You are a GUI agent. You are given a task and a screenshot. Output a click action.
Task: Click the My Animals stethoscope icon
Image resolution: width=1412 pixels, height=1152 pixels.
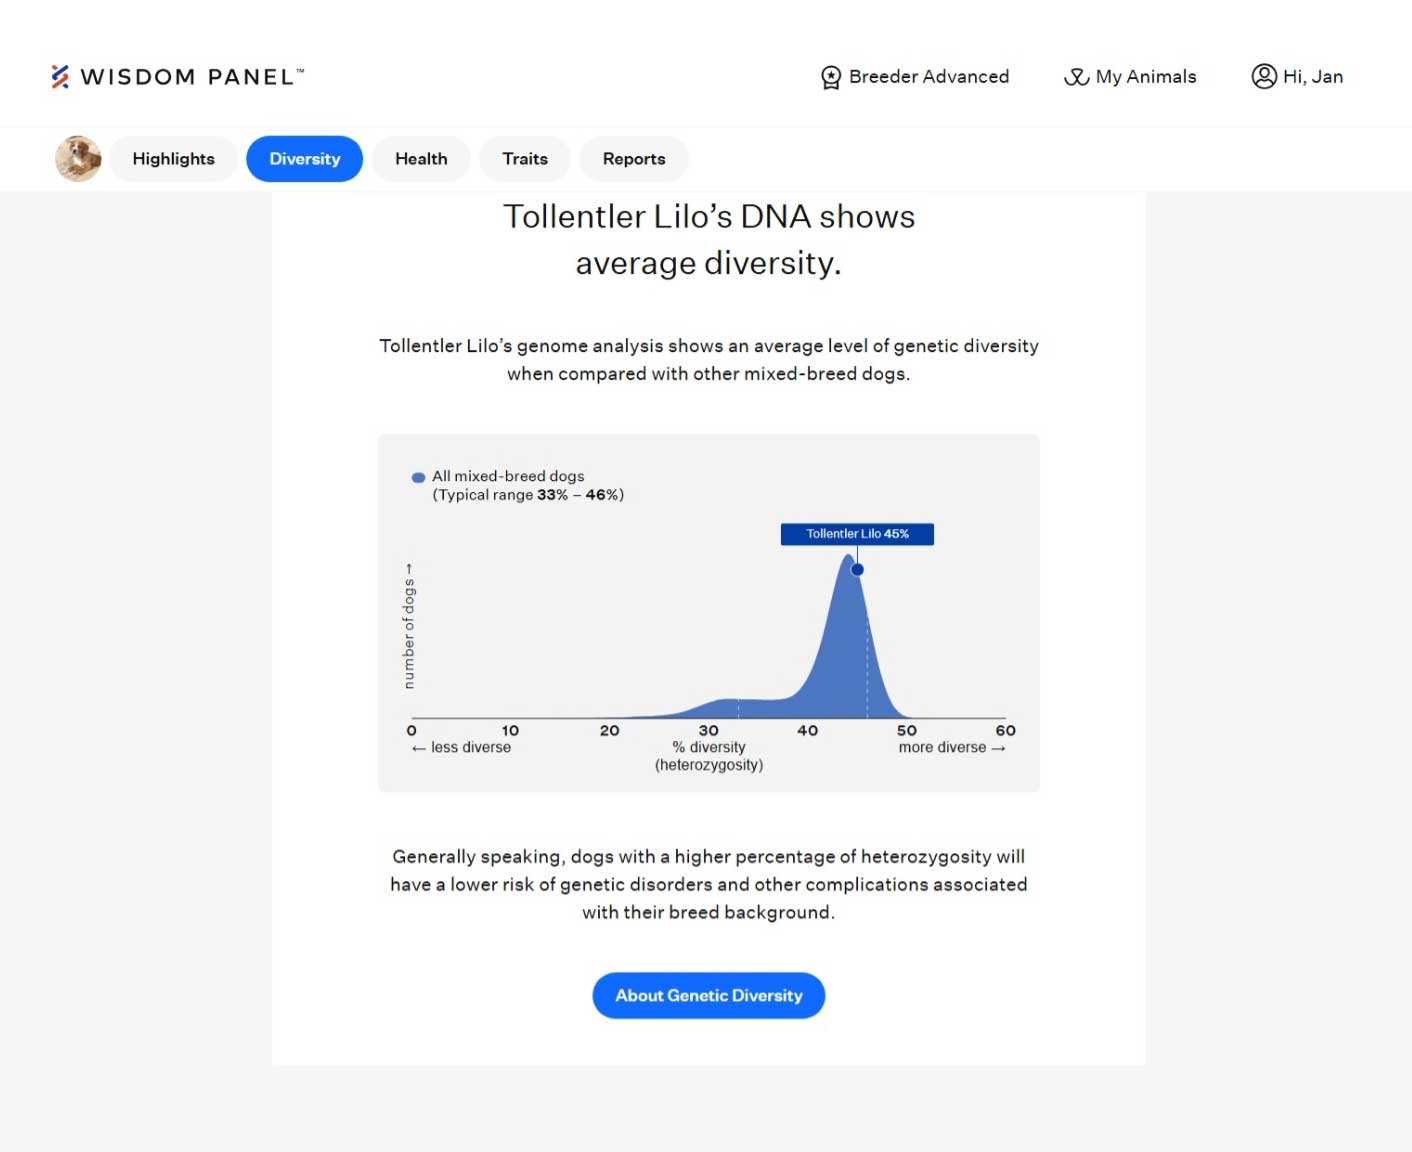1076,77
